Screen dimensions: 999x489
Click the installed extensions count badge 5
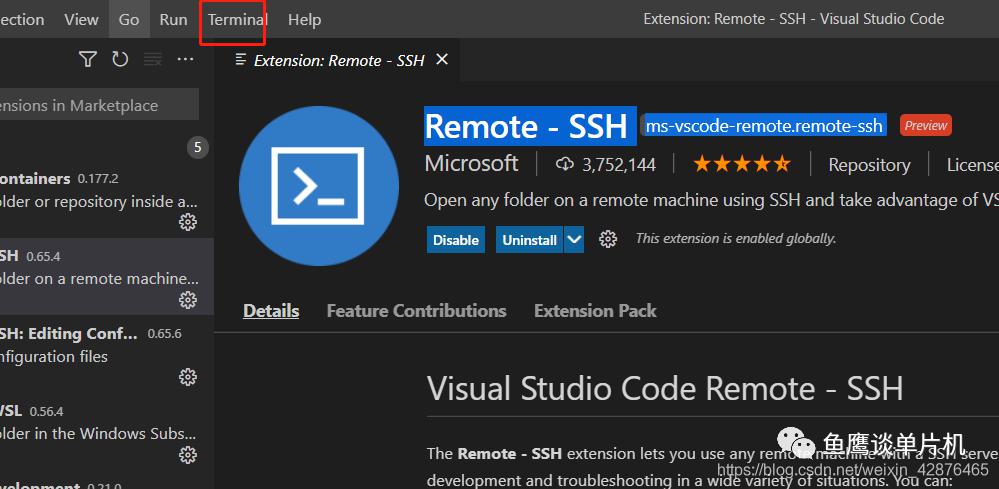198,148
